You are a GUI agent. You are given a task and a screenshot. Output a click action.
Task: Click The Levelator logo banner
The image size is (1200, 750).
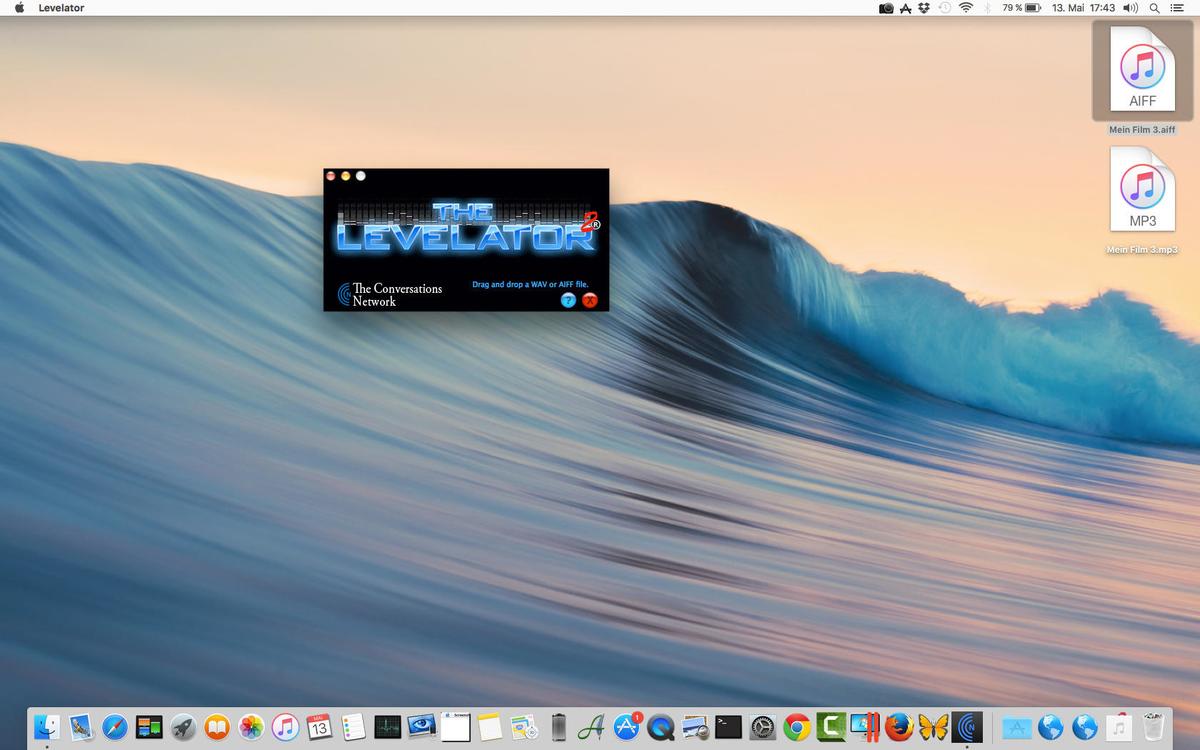click(x=467, y=228)
